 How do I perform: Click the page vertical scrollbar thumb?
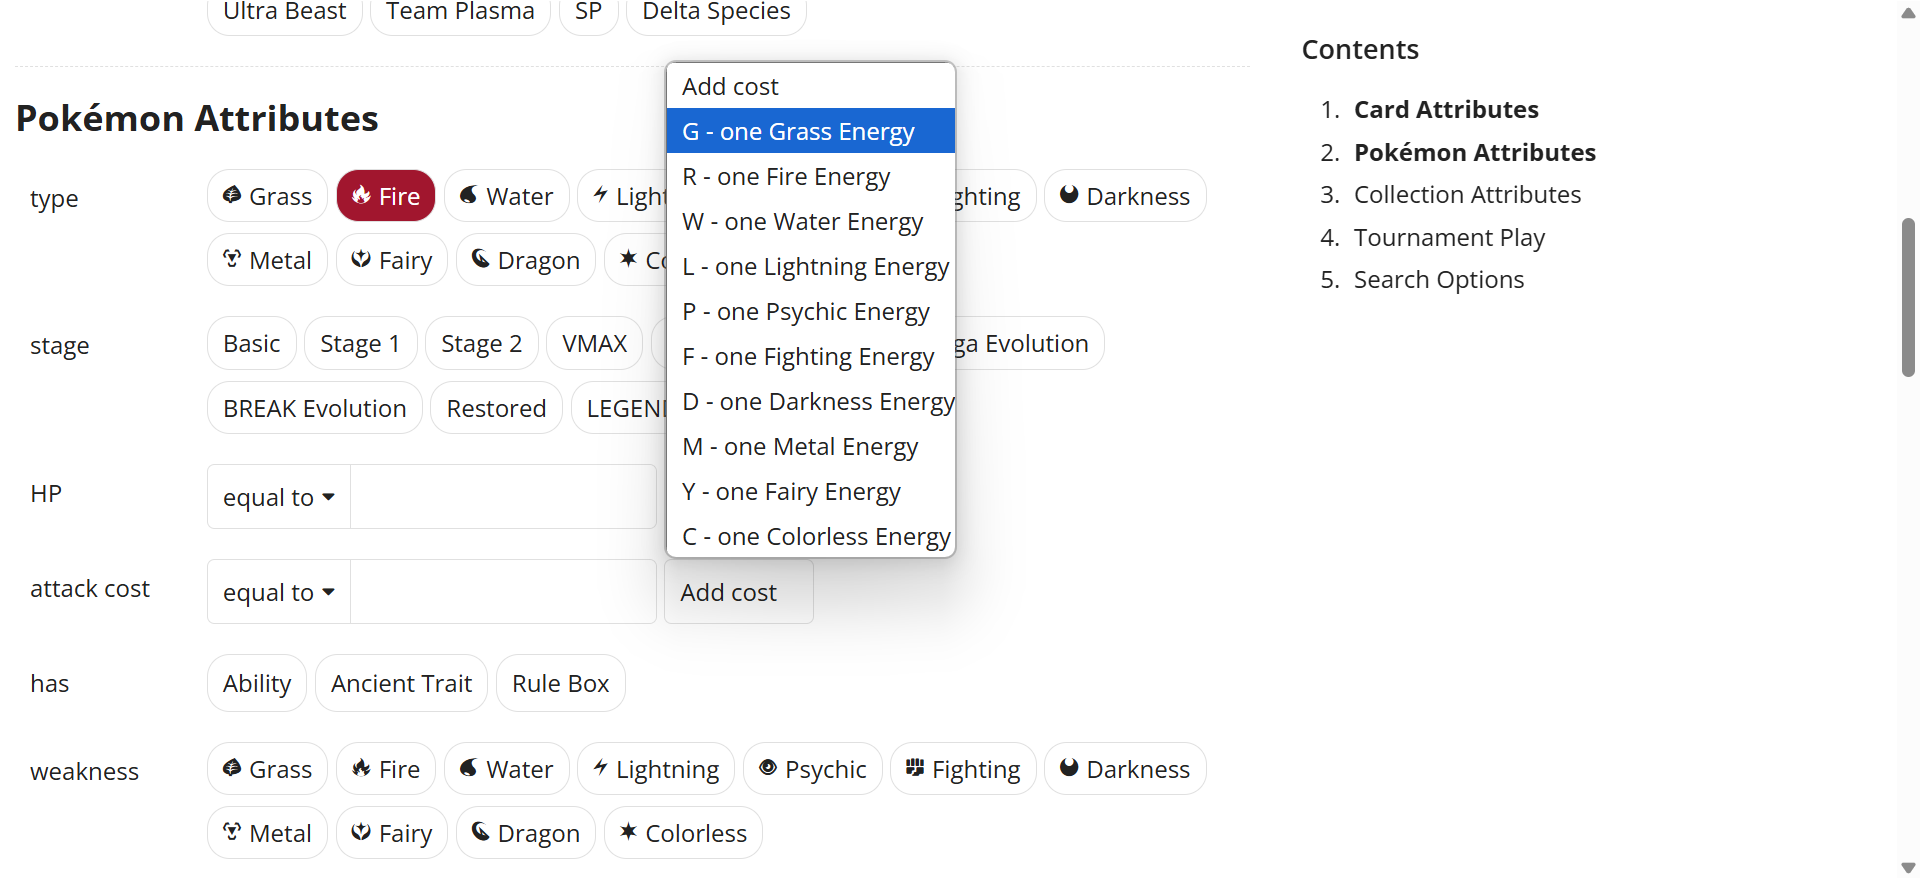(x=1908, y=297)
